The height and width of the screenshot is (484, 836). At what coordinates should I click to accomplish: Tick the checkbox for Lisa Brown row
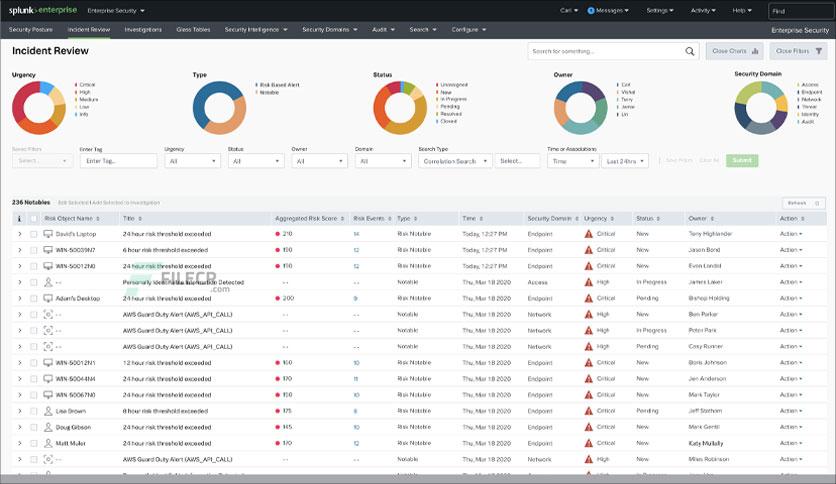point(34,411)
